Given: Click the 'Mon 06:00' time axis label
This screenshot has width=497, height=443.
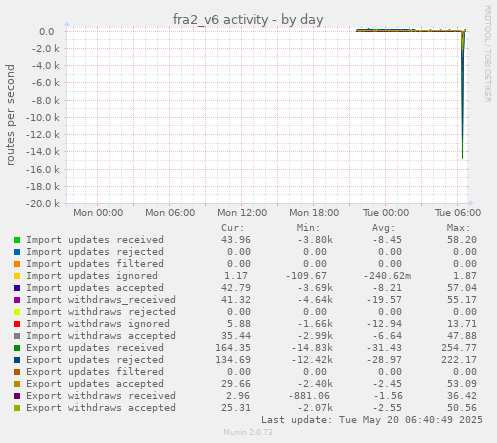Looking at the screenshot, I should tap(170, 213).
